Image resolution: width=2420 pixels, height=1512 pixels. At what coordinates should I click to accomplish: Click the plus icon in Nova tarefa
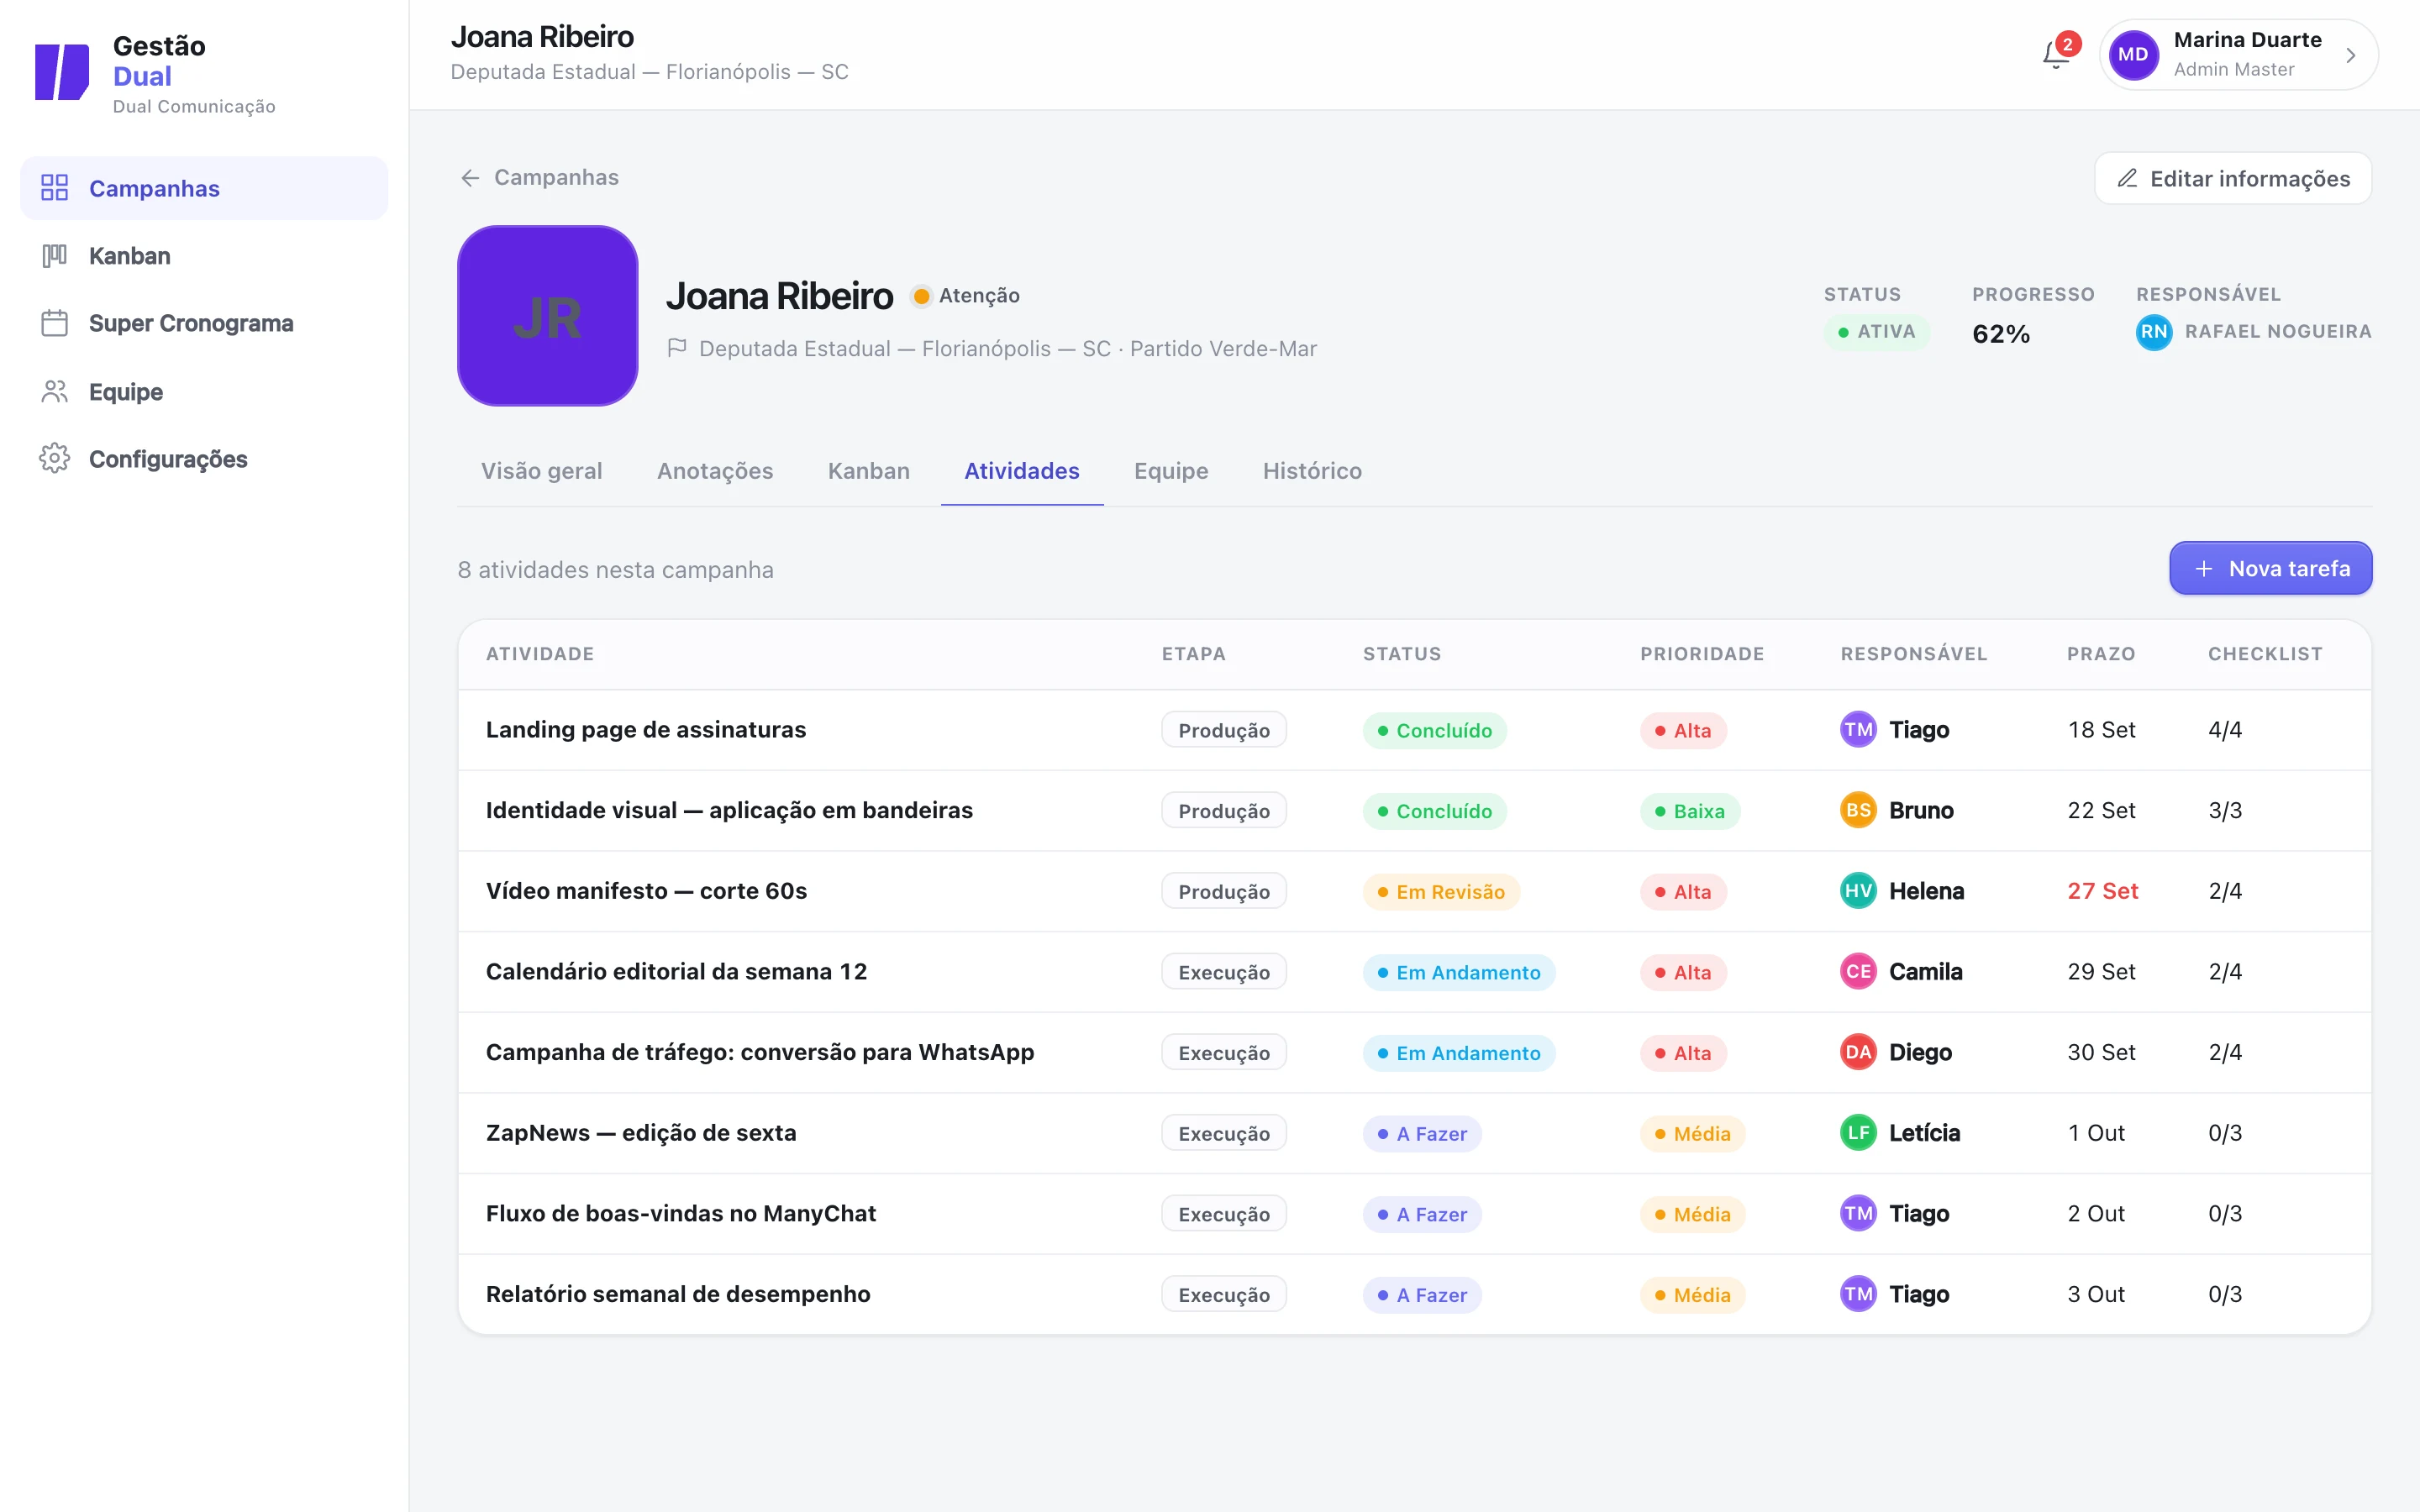coord(2203,569)
